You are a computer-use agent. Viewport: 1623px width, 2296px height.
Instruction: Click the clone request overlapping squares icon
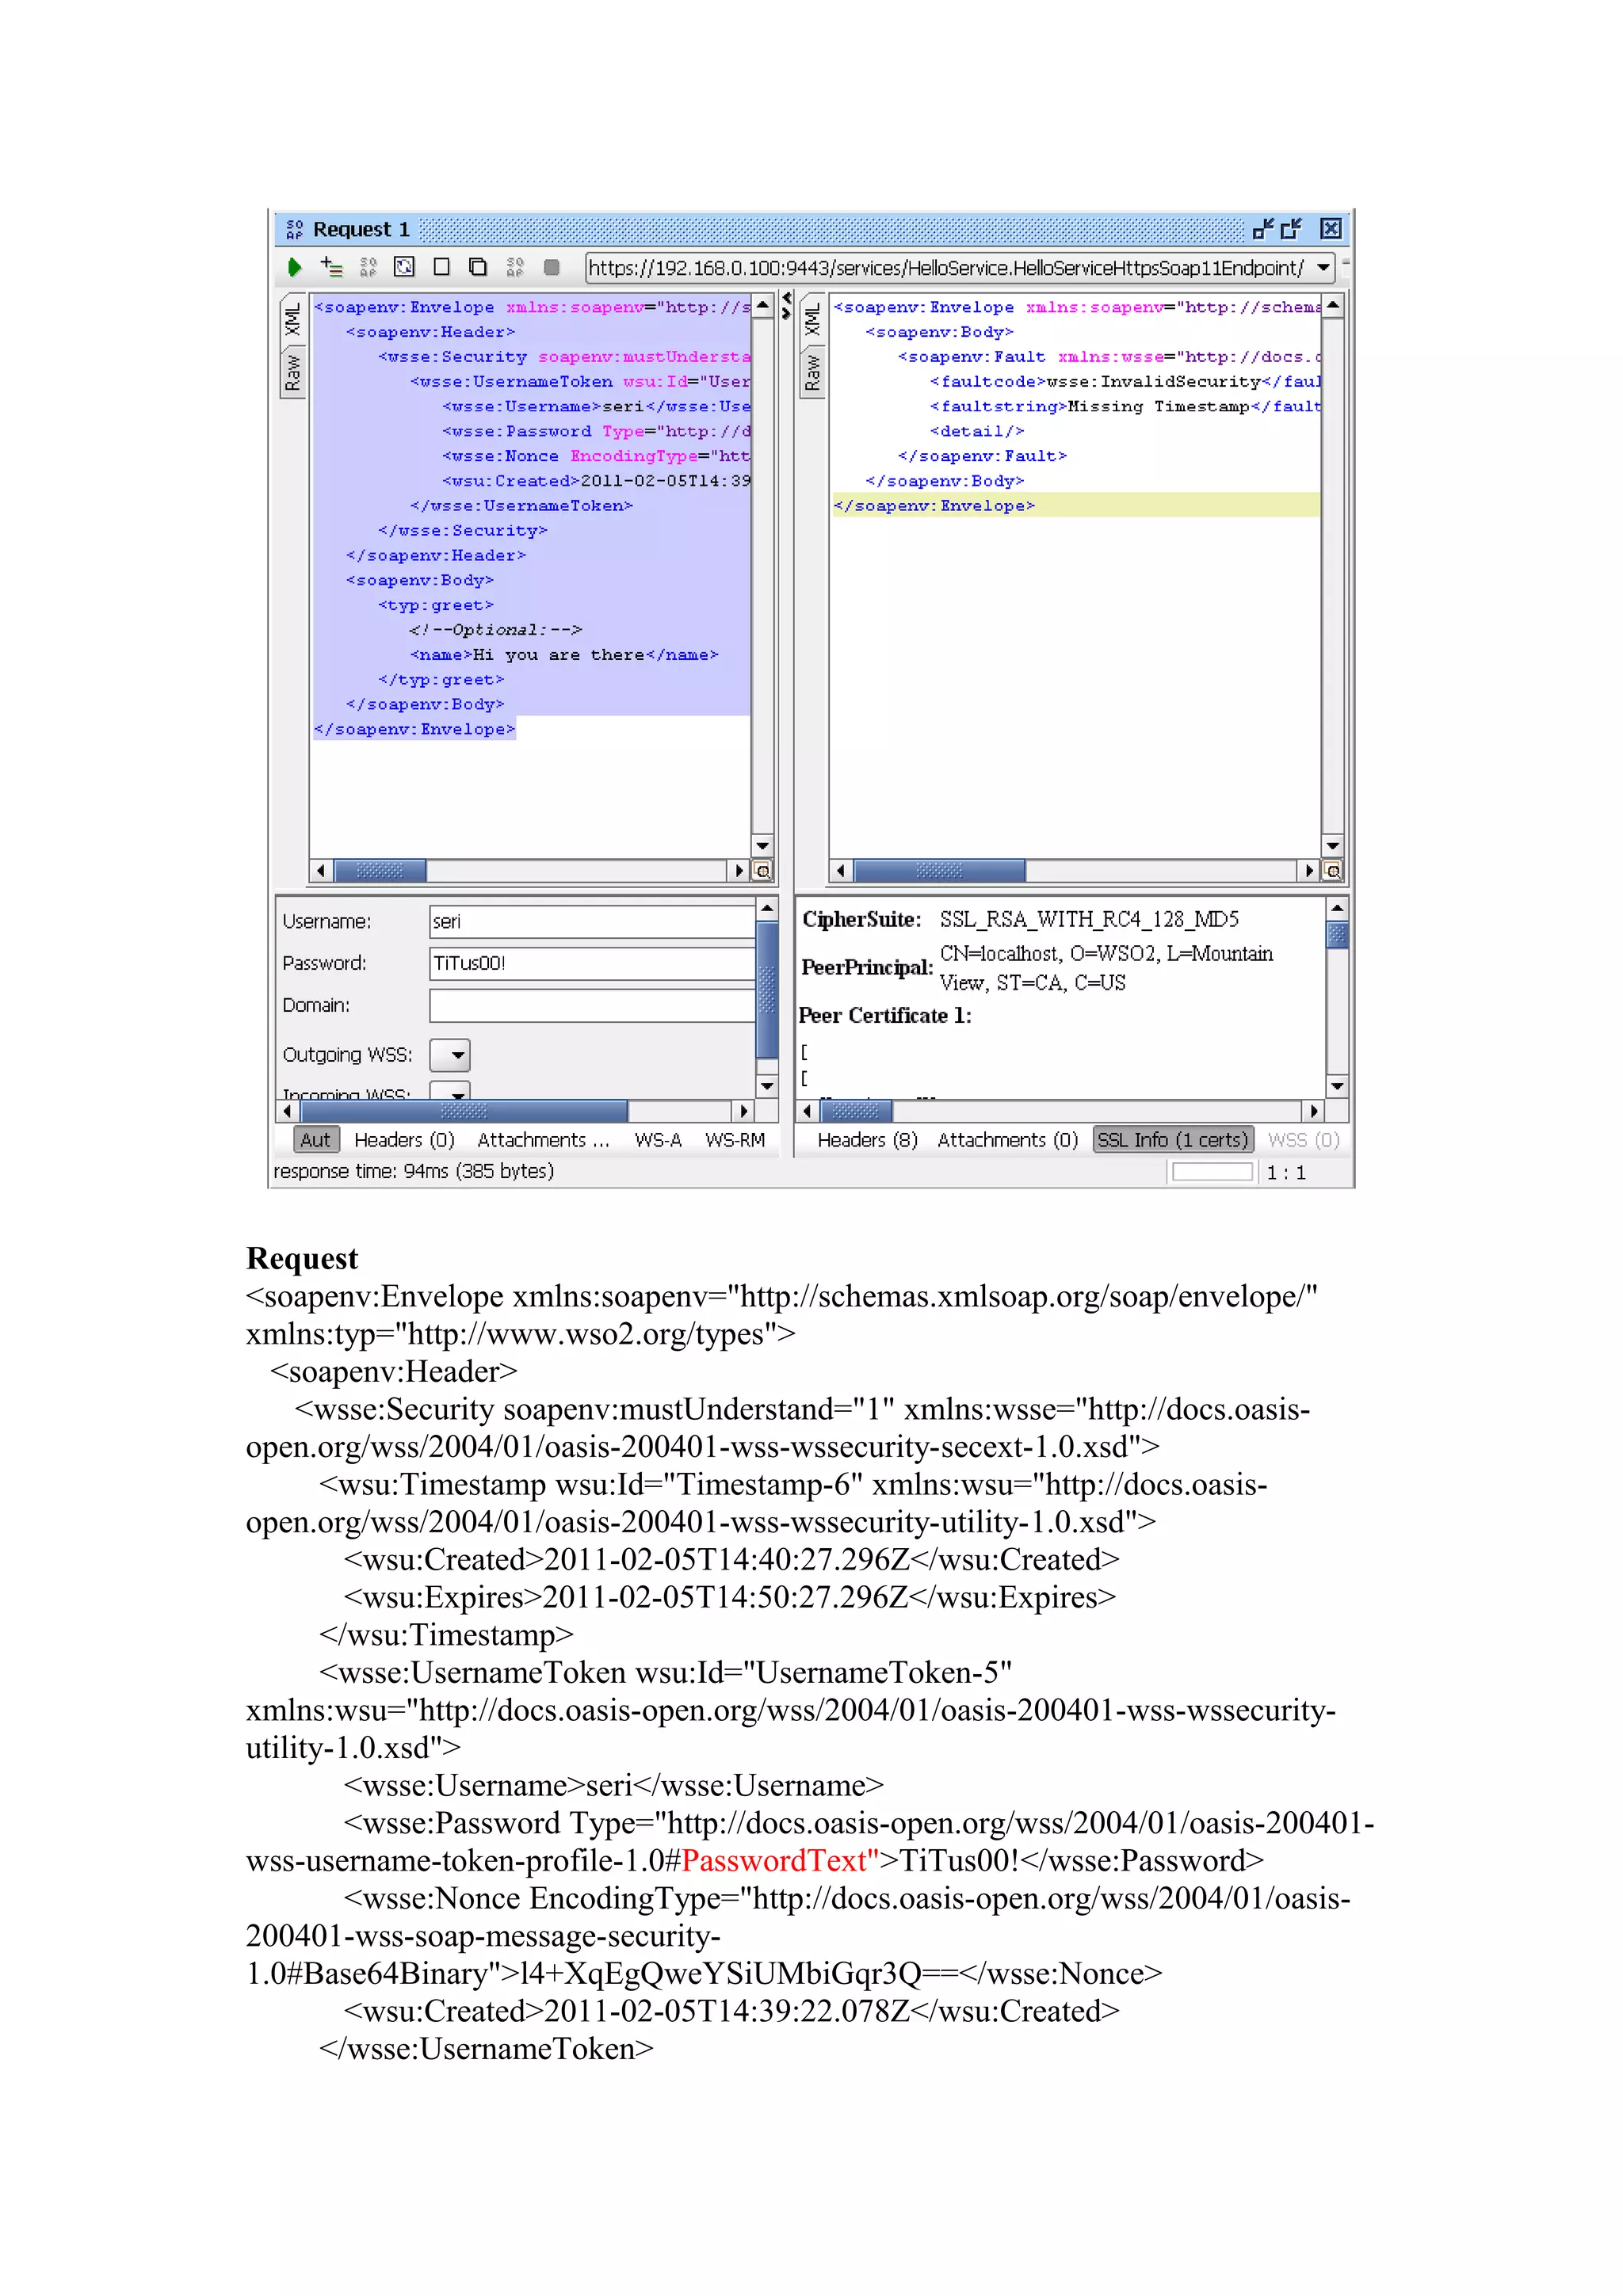478,267
